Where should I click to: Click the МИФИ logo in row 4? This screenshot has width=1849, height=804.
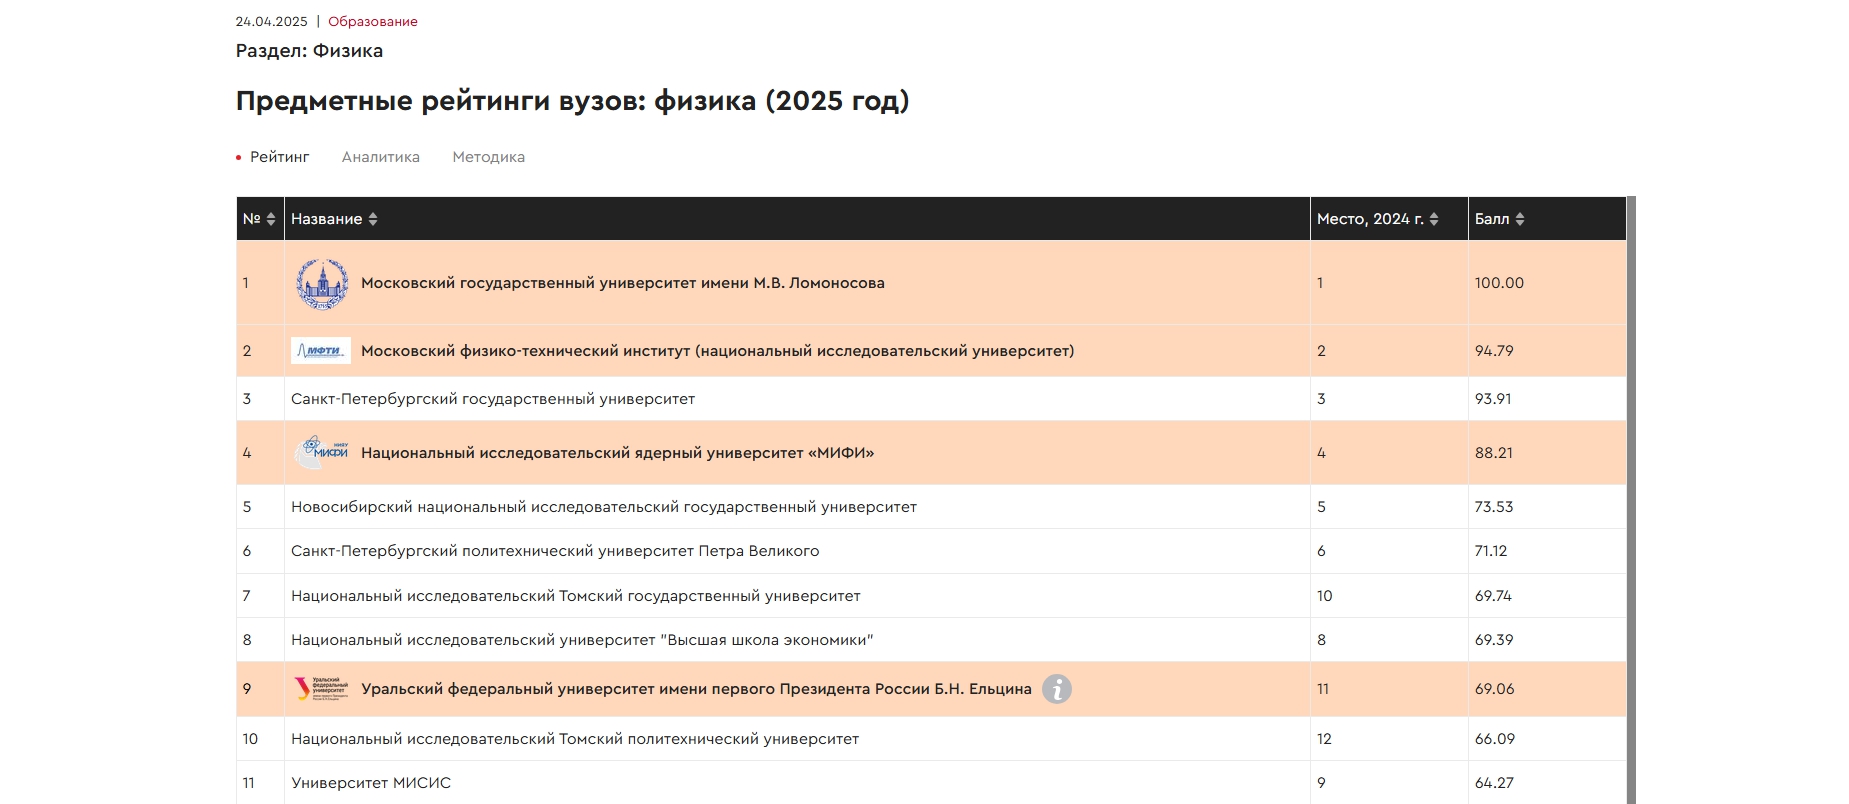pos(321,453)
